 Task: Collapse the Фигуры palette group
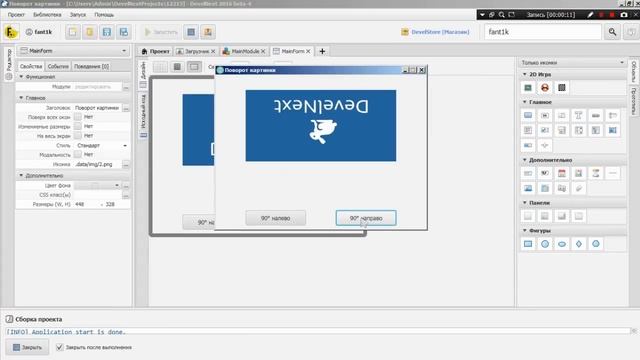click(524, 230)
